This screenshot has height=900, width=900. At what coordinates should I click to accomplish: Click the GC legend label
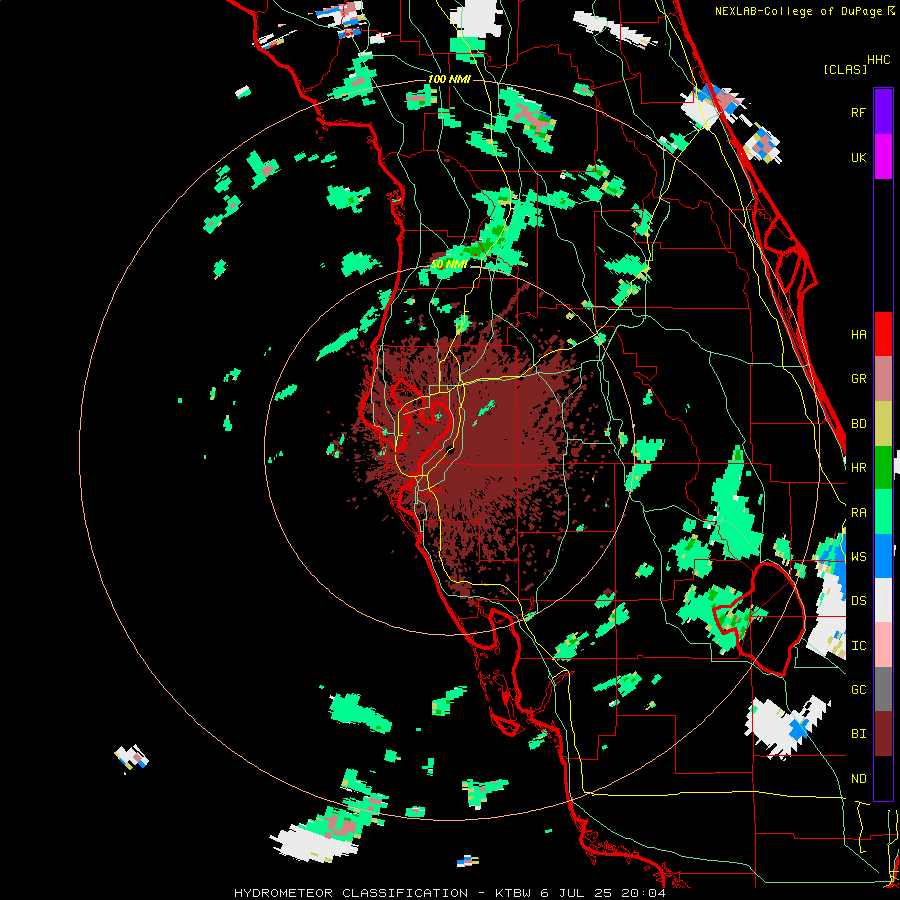858,690
